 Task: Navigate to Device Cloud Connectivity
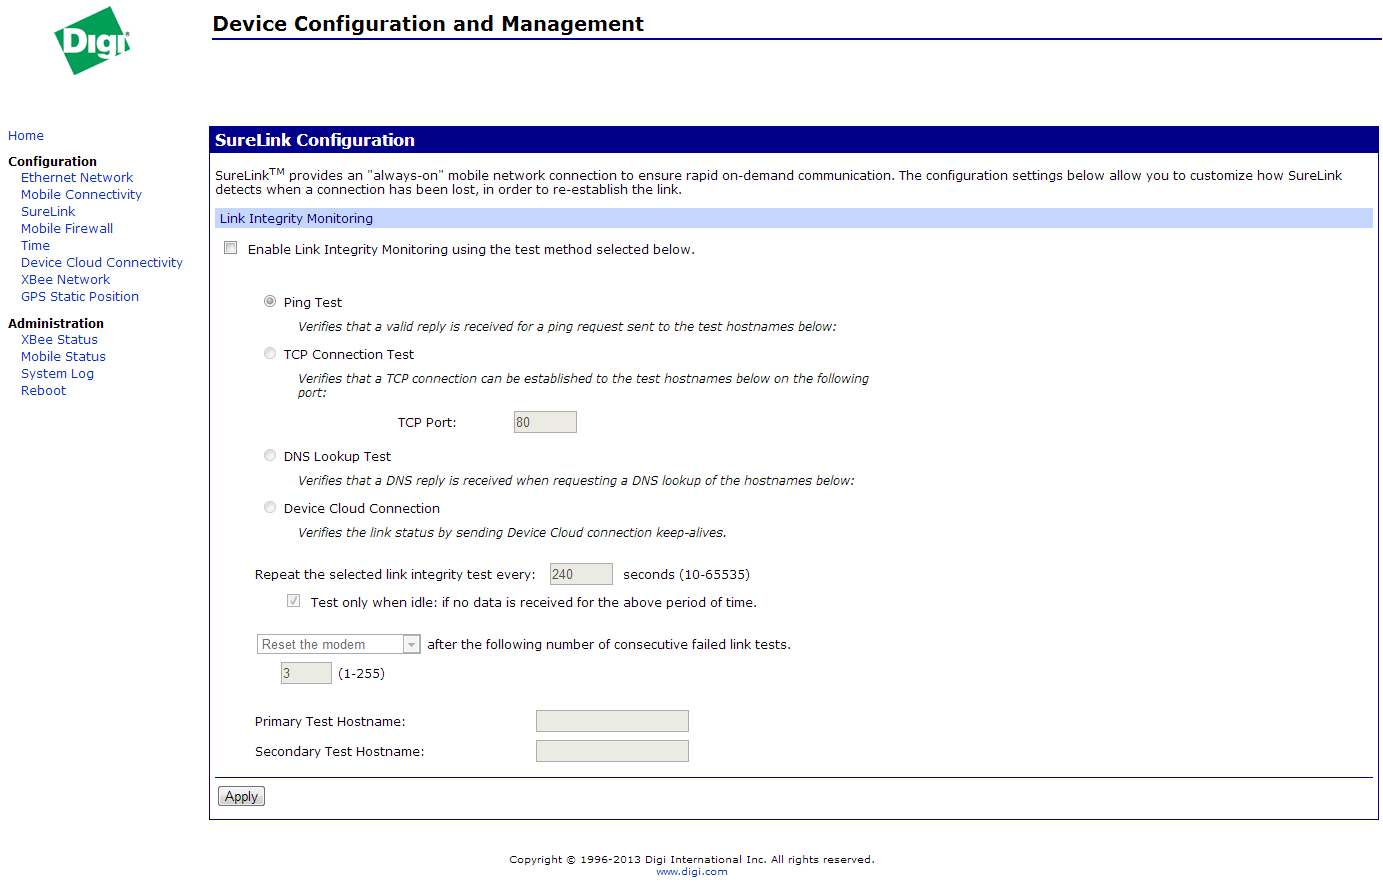pyautogui.click(x=102, y=263)
